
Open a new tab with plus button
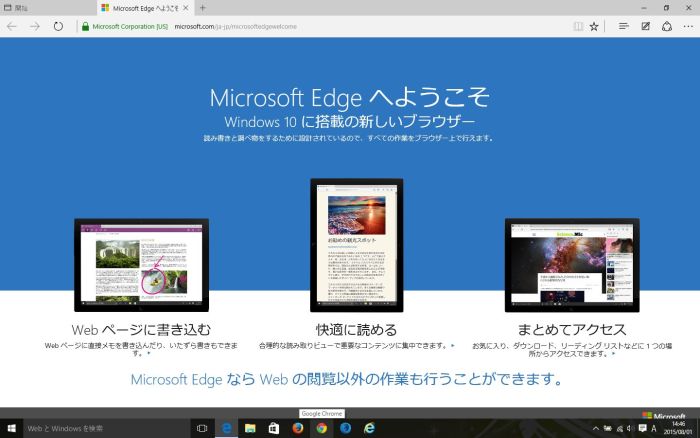[203, 8]
